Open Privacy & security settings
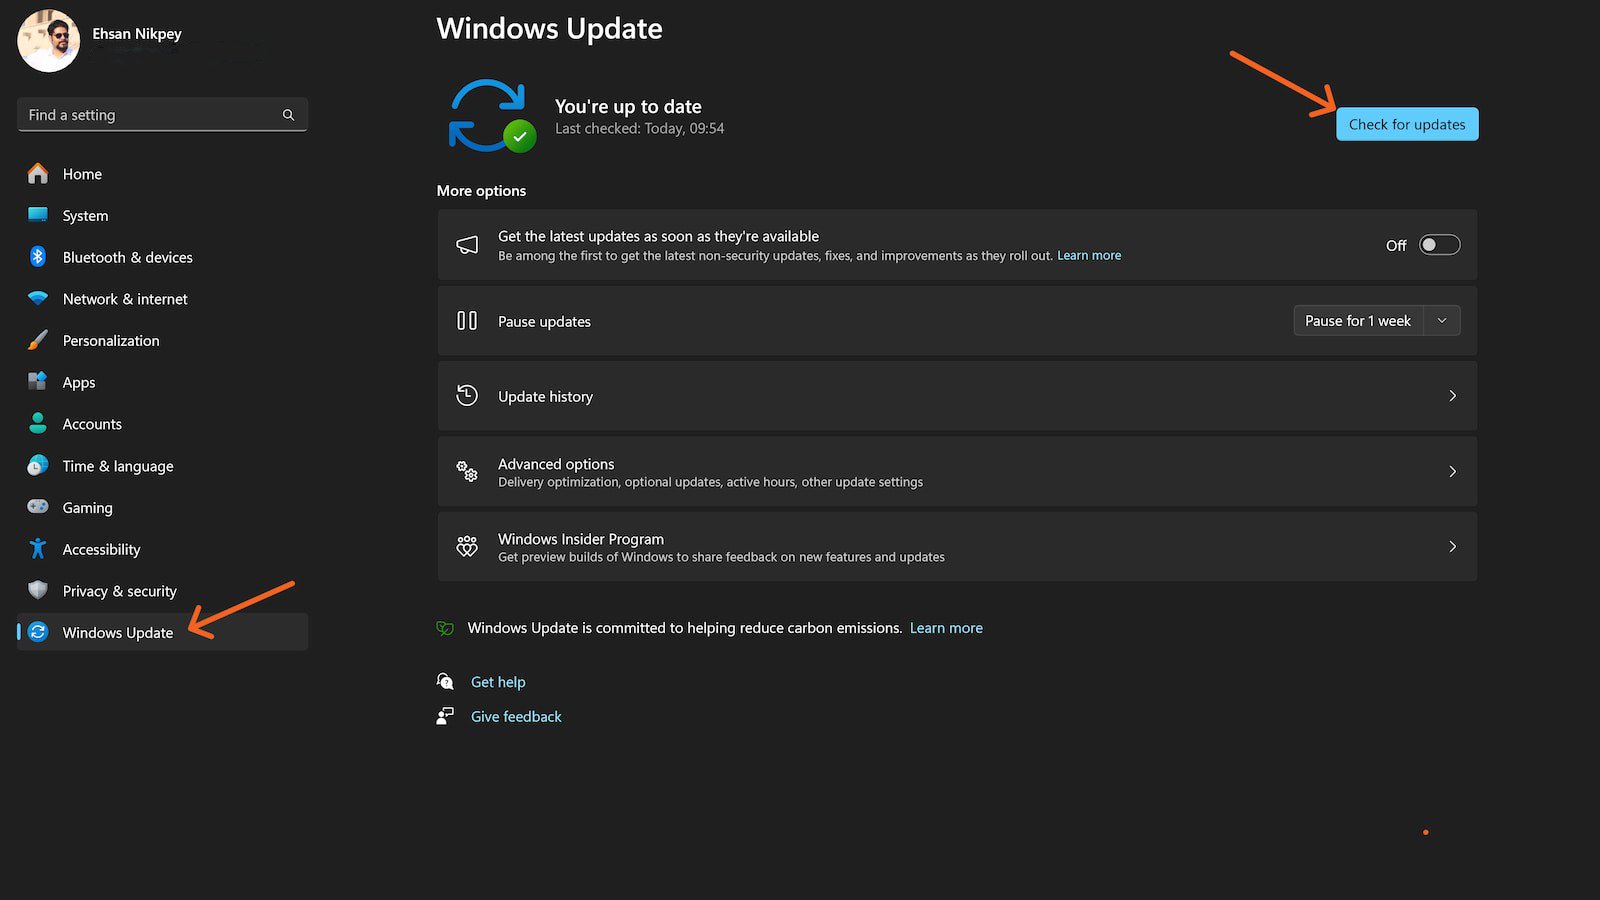This screenshot has height=900, width=1600. (x=162, y=591)
